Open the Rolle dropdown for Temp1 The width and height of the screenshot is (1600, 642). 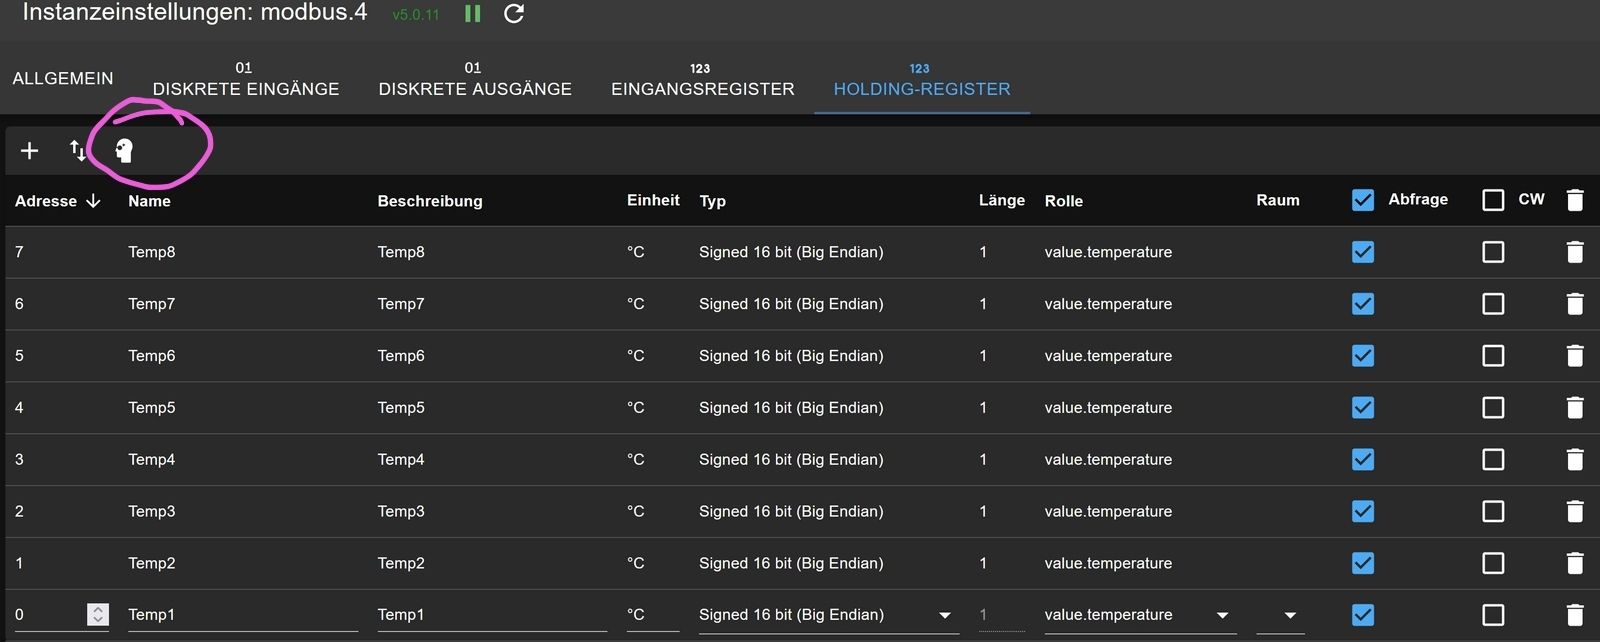[1221, 615]
